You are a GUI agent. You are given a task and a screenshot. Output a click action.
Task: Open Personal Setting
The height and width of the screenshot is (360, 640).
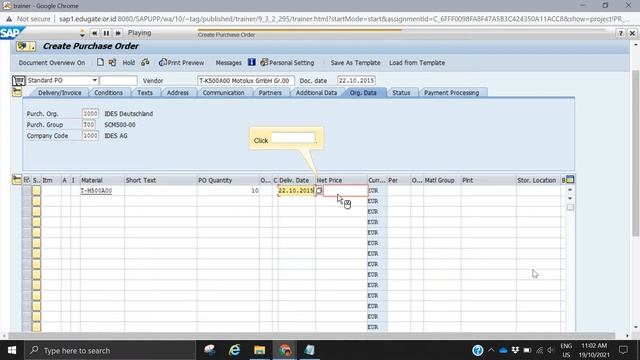tap(287, 63)
